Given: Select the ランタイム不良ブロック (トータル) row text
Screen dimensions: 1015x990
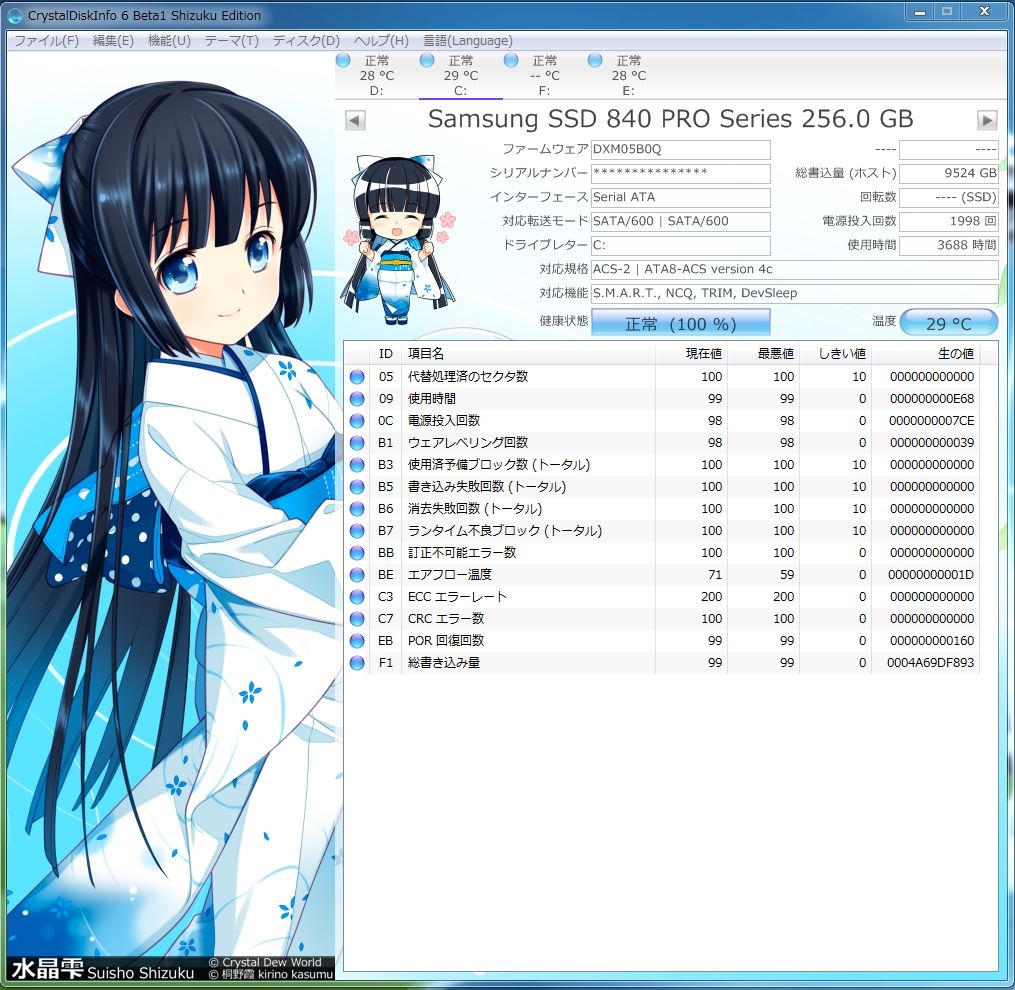Looking at the screenshot, I should pos(505,530).
